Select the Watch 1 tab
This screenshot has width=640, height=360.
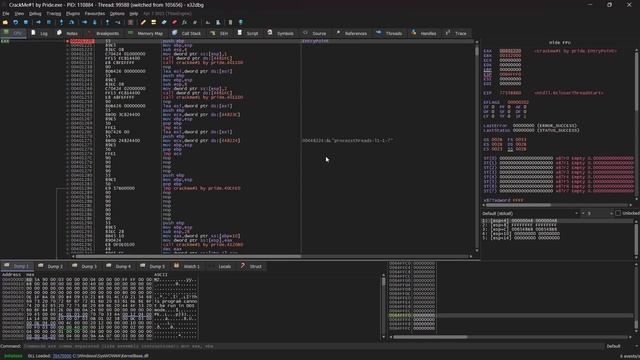click(187, 266)
